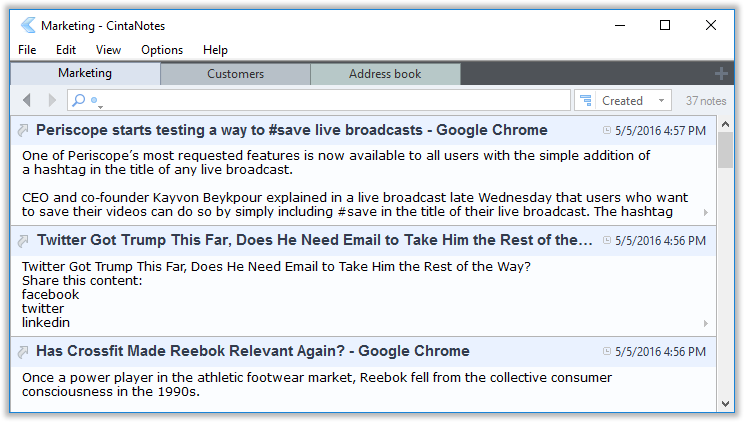
Task: Minimize the CintaNotes window
Action: pyautogui.click(x=620, y=25)
